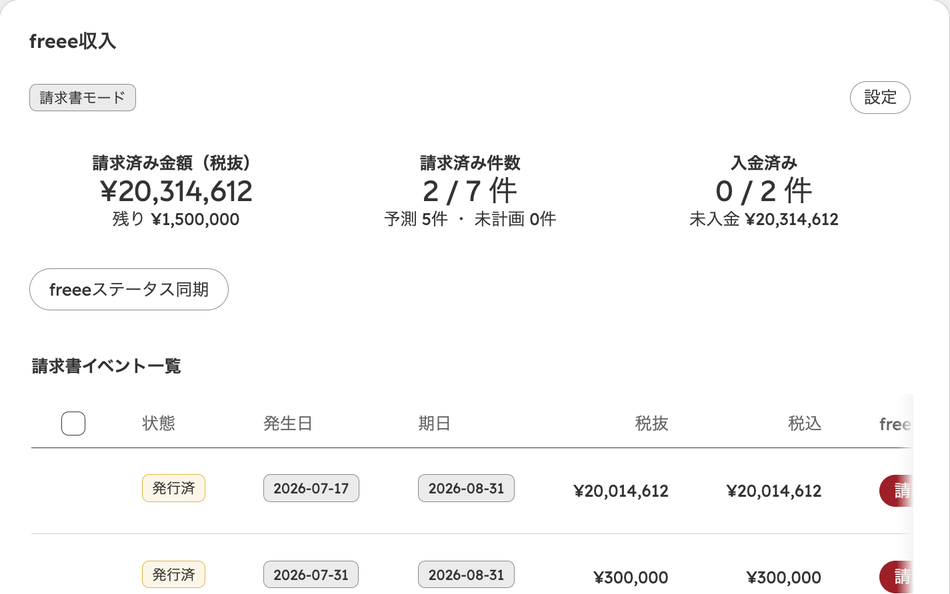Click the red freee button in ¥20,014,612 row
The image size is (950, 594).
click(x=896, y=490)
